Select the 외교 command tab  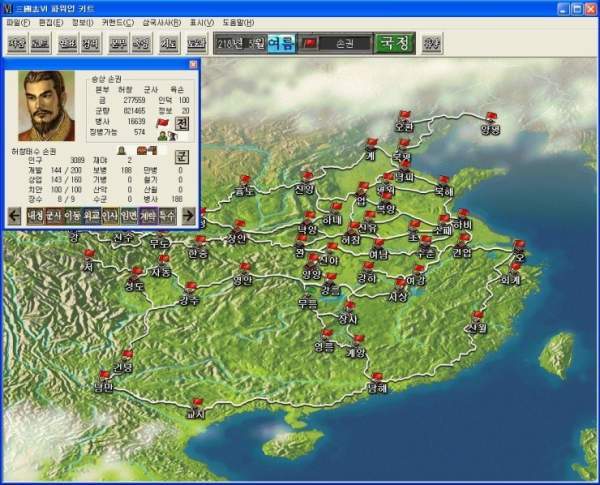pyautogui.click(x=91, y=216)
